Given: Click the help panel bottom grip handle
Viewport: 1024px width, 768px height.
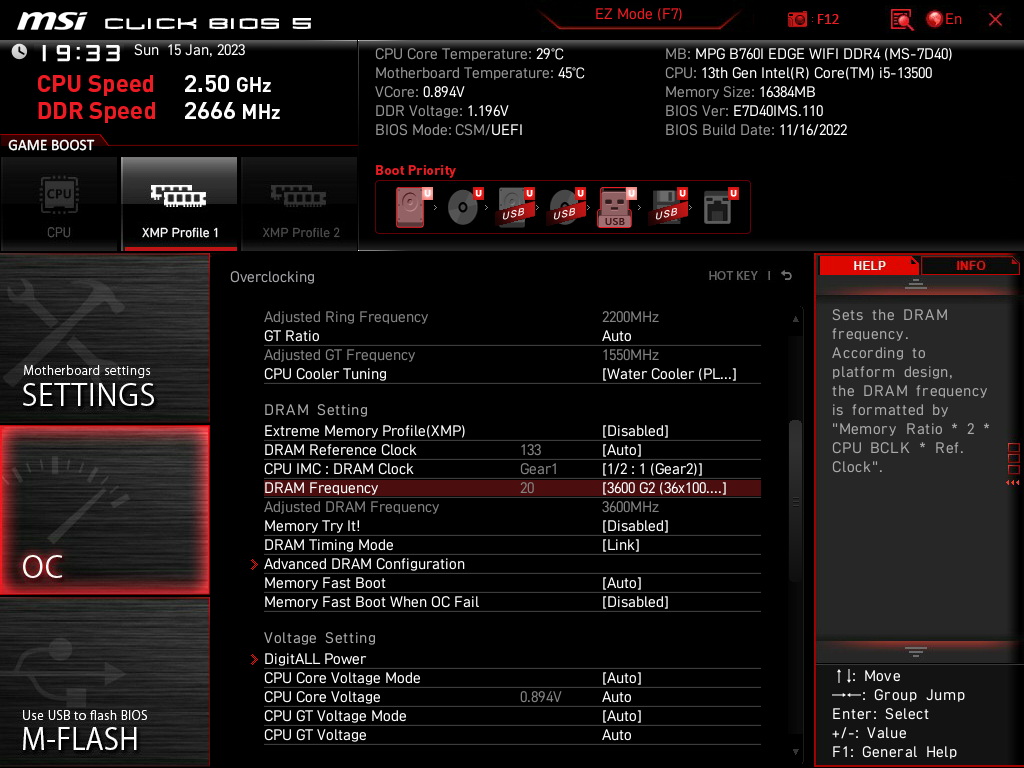Looking at the screenshot, I should pos(916,652).
